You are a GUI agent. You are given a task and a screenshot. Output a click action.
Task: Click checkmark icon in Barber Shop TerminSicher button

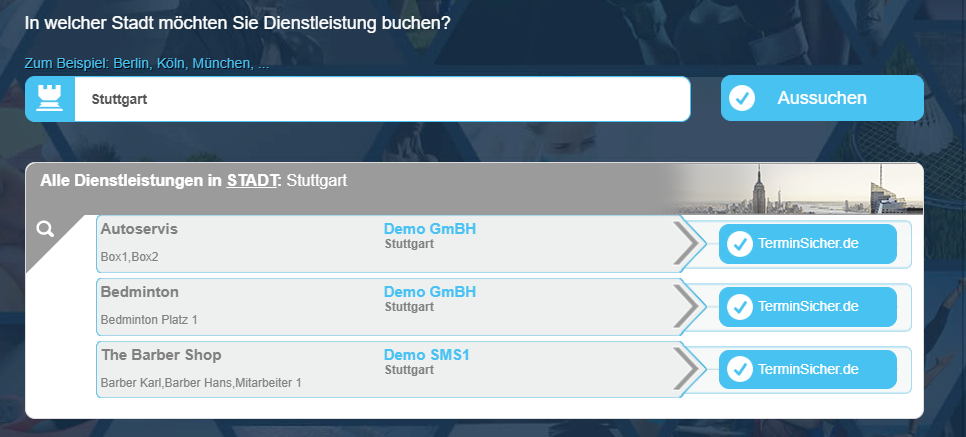pos(739,370)
